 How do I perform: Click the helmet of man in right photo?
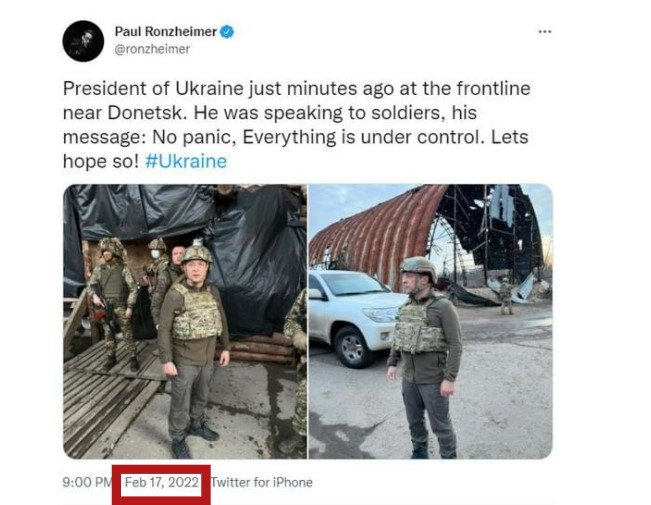click(417, 267)
